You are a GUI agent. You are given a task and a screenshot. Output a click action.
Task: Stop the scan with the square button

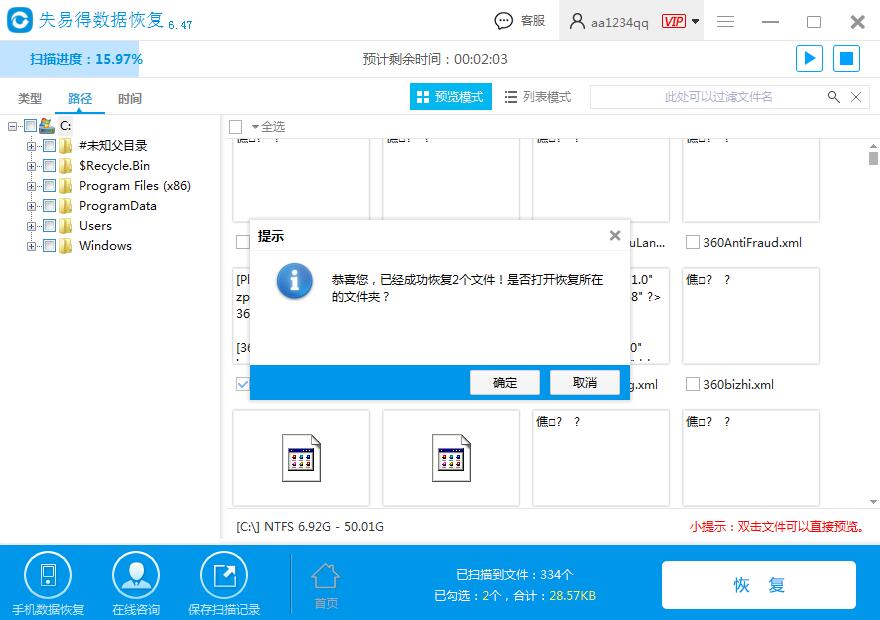pyautogui.click(x=846, y=58)
